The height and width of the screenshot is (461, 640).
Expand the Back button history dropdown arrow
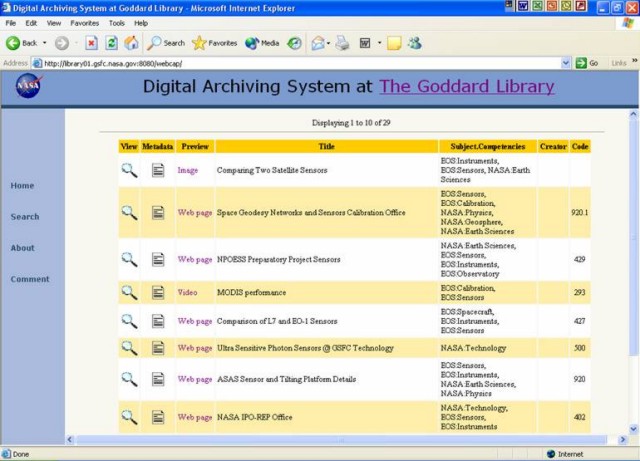[44, 43]
